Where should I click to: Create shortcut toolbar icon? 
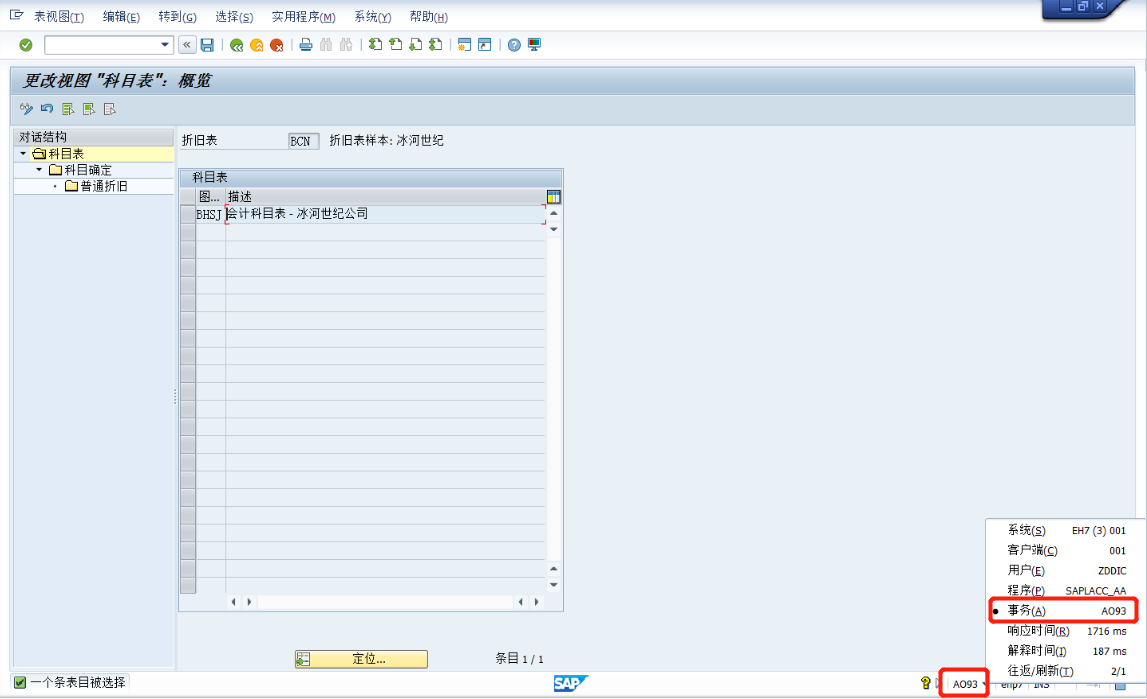[484, 45]
